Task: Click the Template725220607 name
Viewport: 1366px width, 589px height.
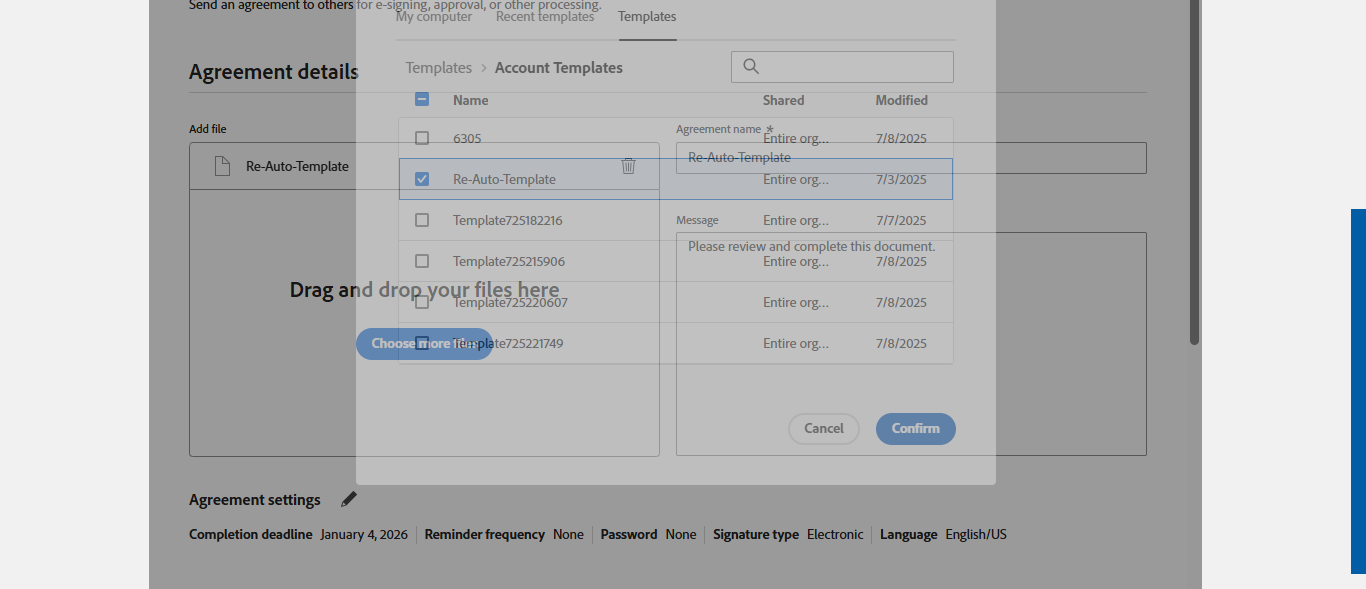Action: [x=510, y=303]
